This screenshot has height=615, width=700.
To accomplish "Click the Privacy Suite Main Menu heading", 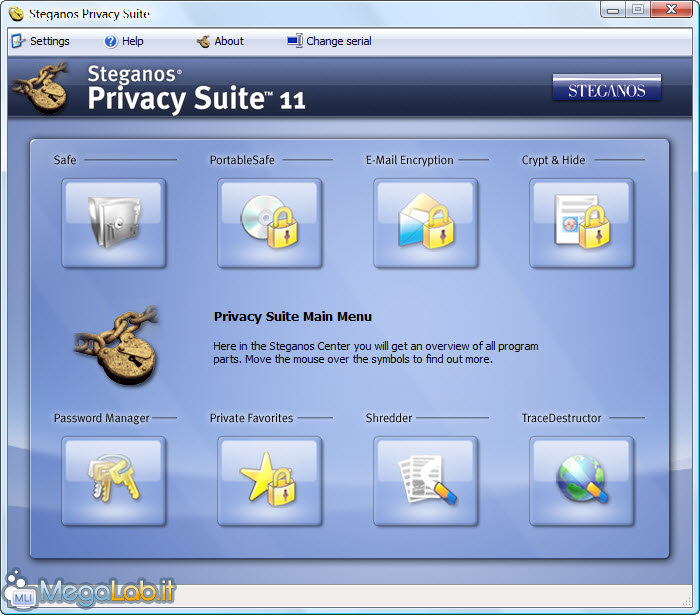I will pyautogui.click(x=292, y=316).
